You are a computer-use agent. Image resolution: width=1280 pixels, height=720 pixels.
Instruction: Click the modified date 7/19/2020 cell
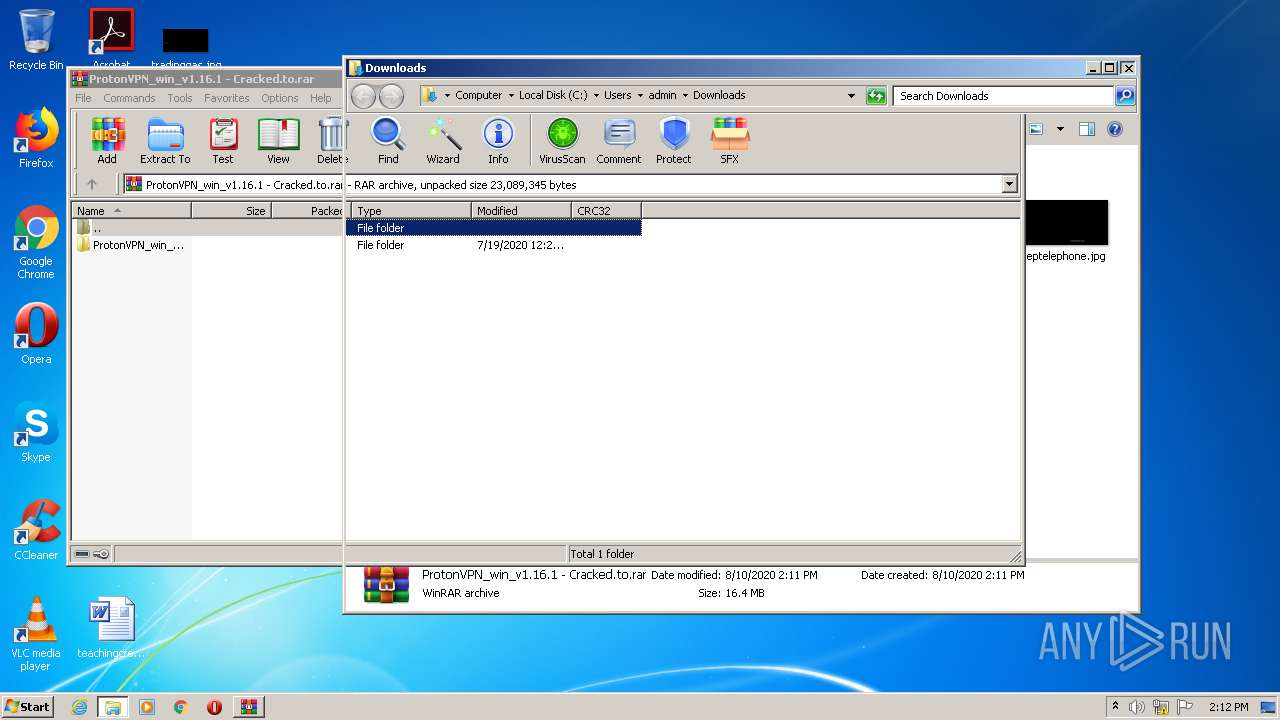pos(520,245)
